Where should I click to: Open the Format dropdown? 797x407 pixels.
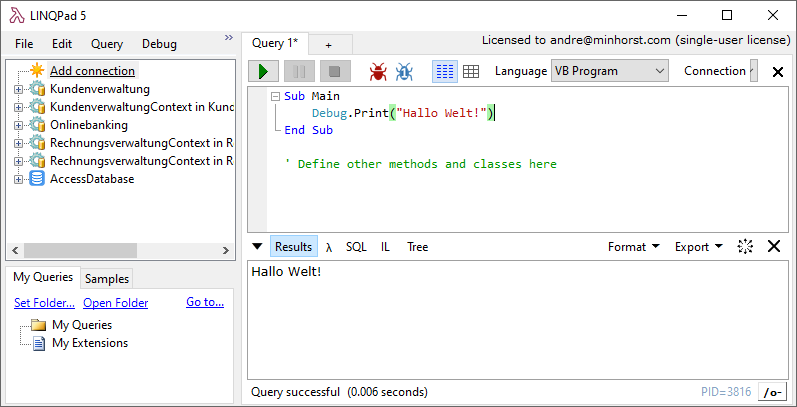tap(633, 247)
